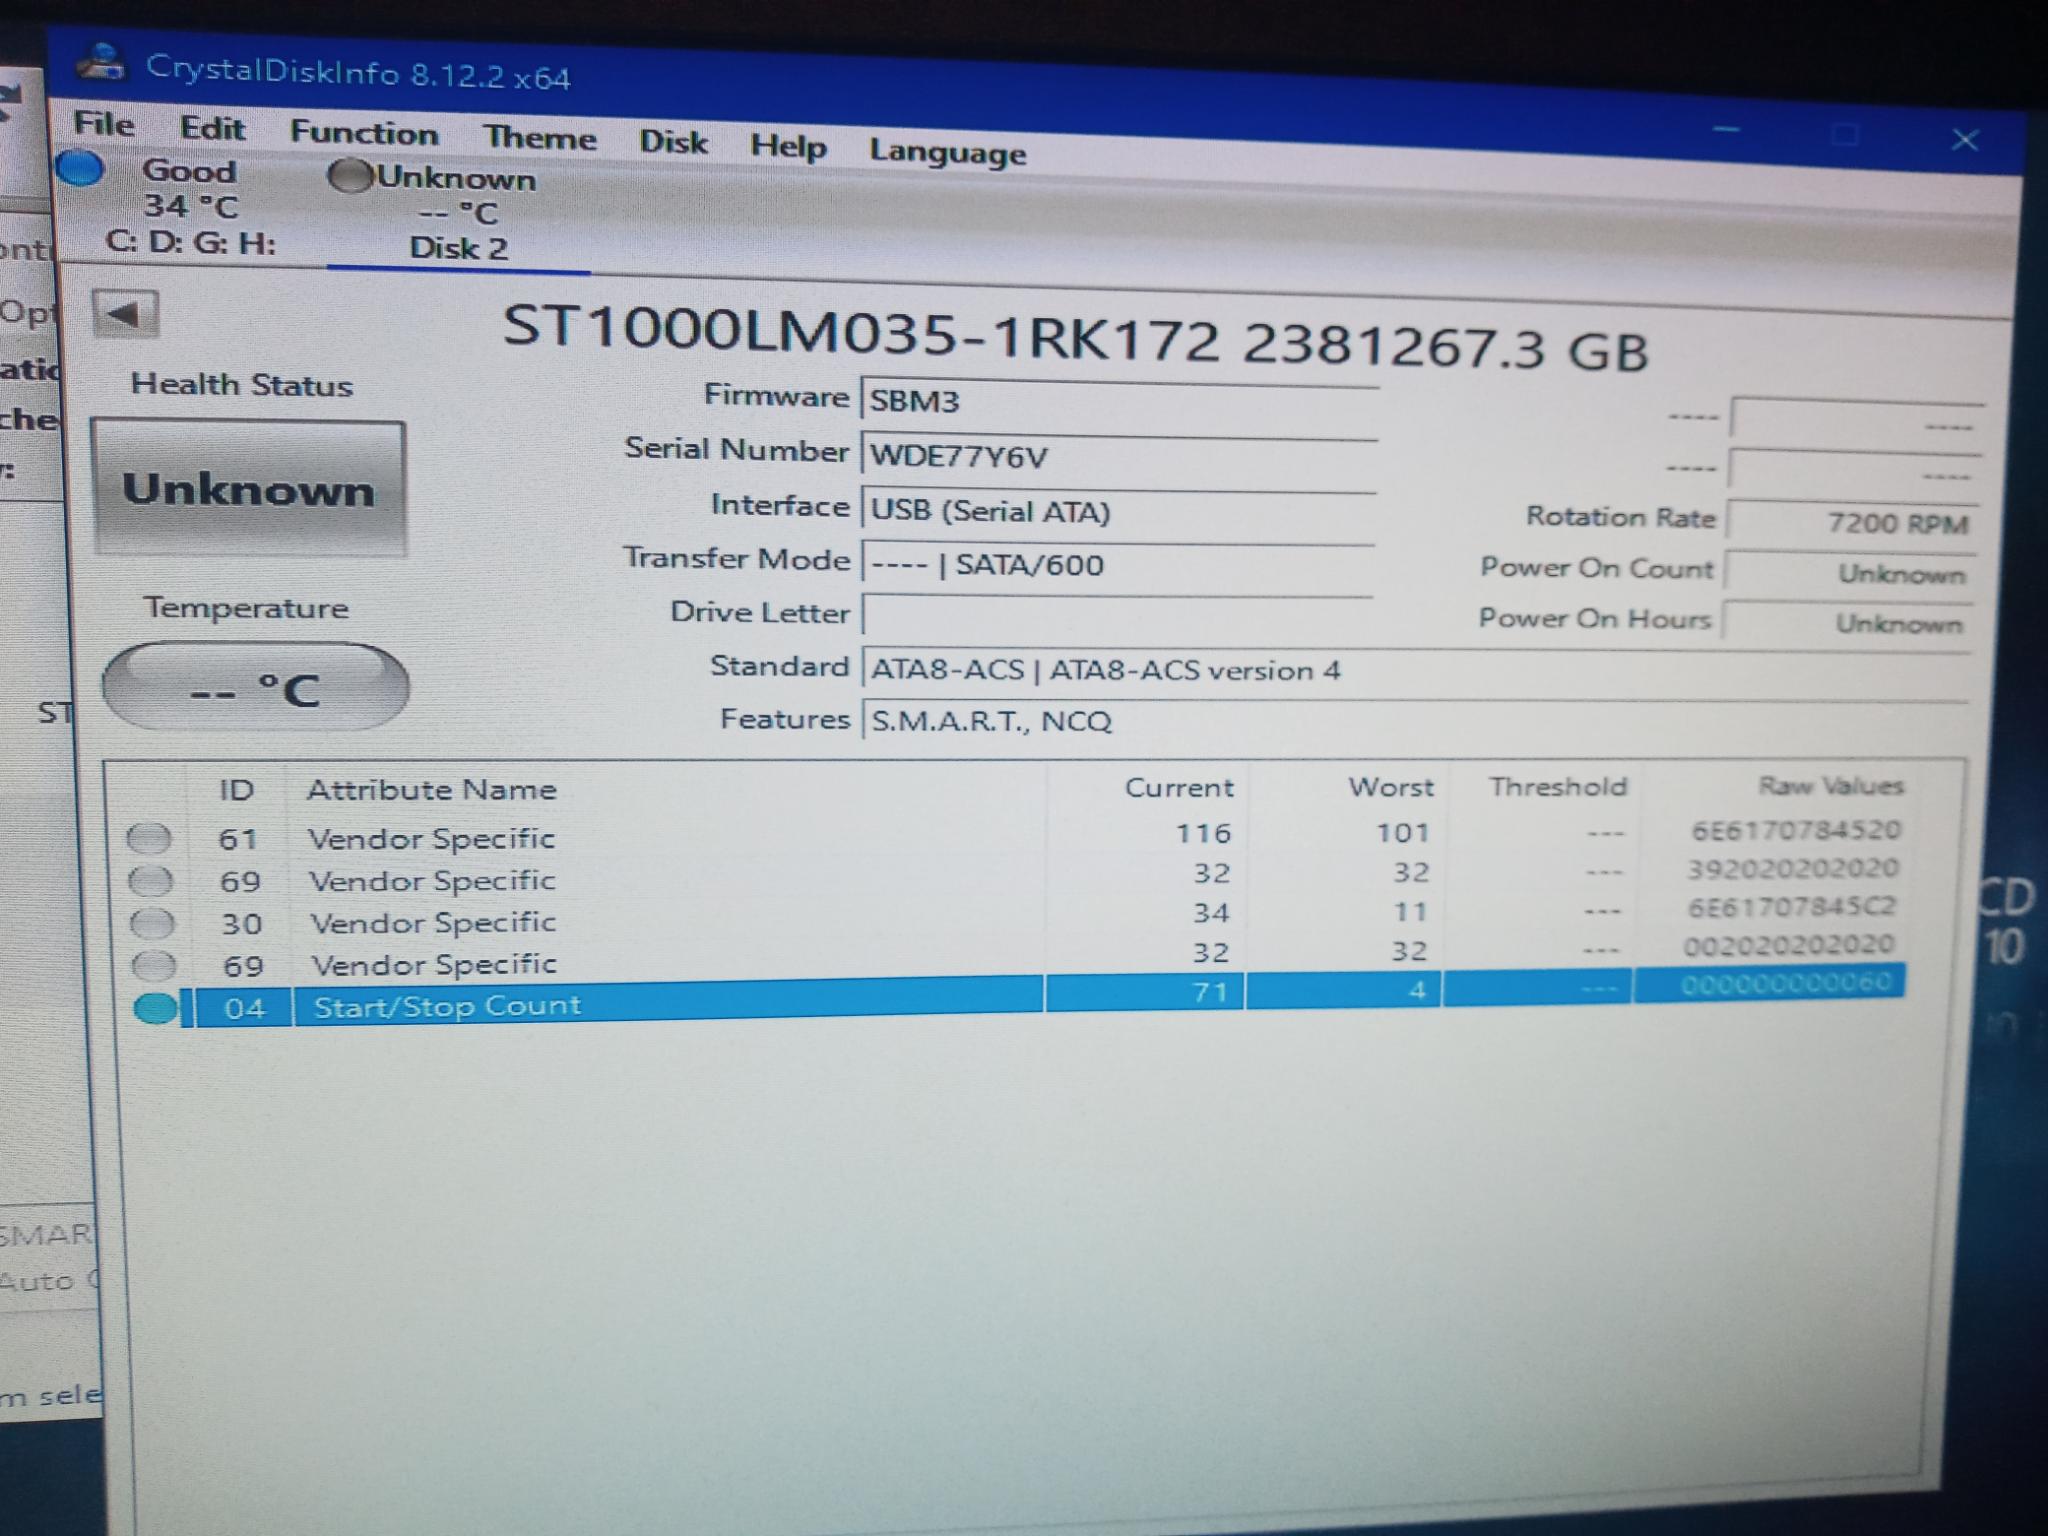Click the disk model title ST1000LM035-1RK172
Screen dimensions: 2048x1536
tap(861, 331)
